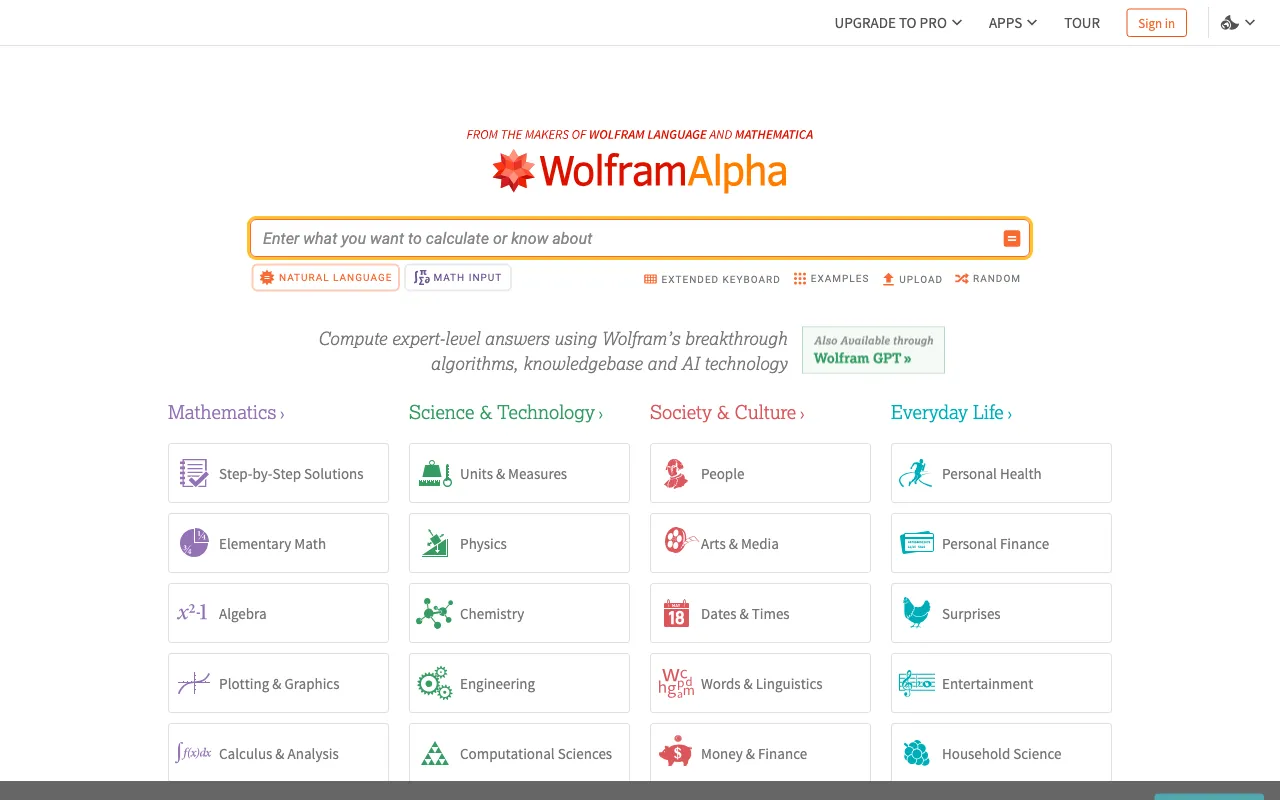Click the Units & Measures weight icon
Viewport: 1280px width, 800px height.
pos(435,473)
